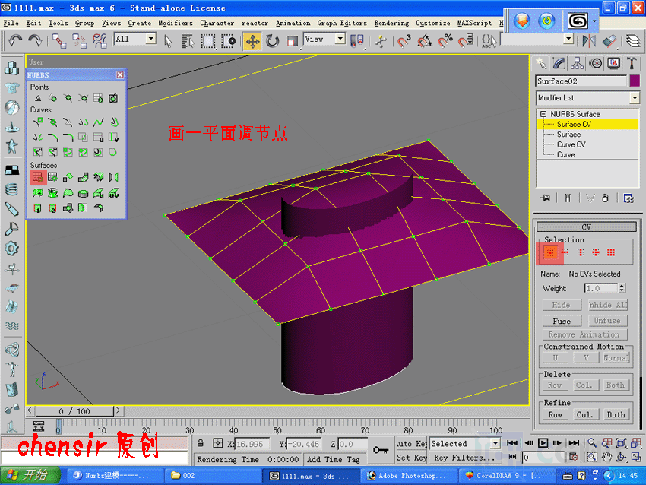
Task: Click the Create CV Surface icon in NURBS toolbox
Action: pyautogui.click(x=37, y=177)
